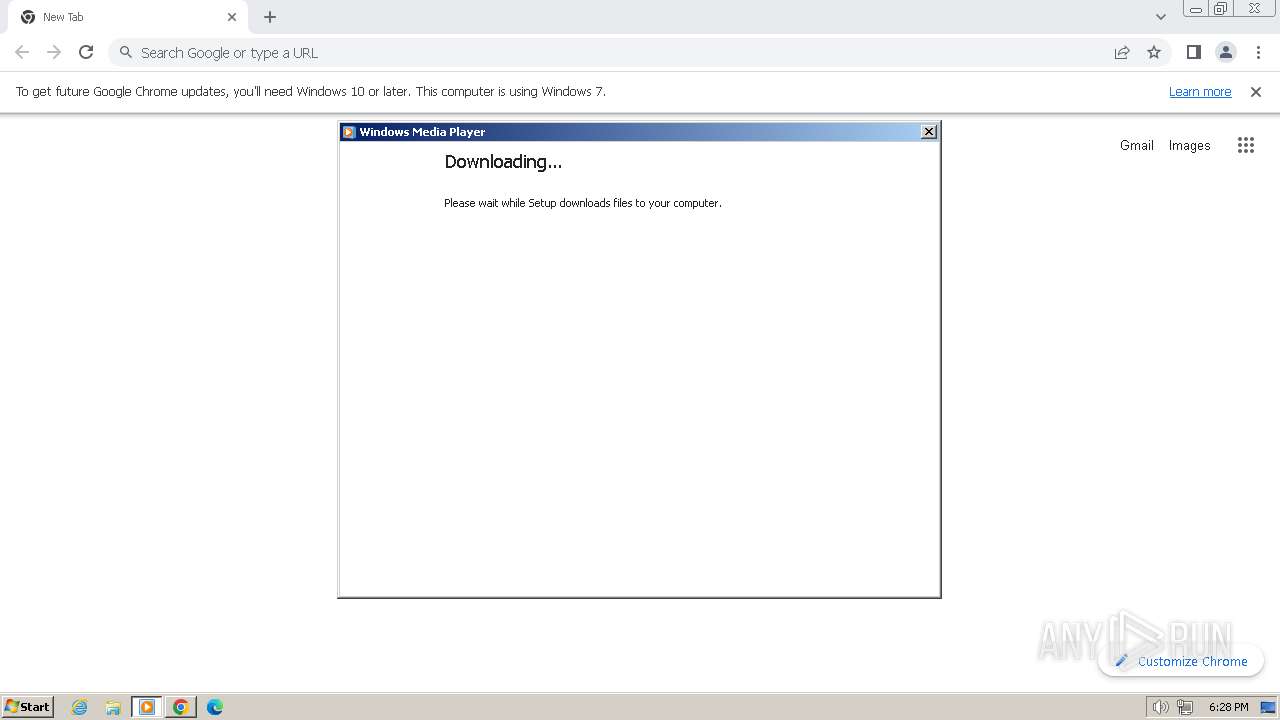
Task: Click the 6:28 PM clock
Action: [x=1228, y=707]
